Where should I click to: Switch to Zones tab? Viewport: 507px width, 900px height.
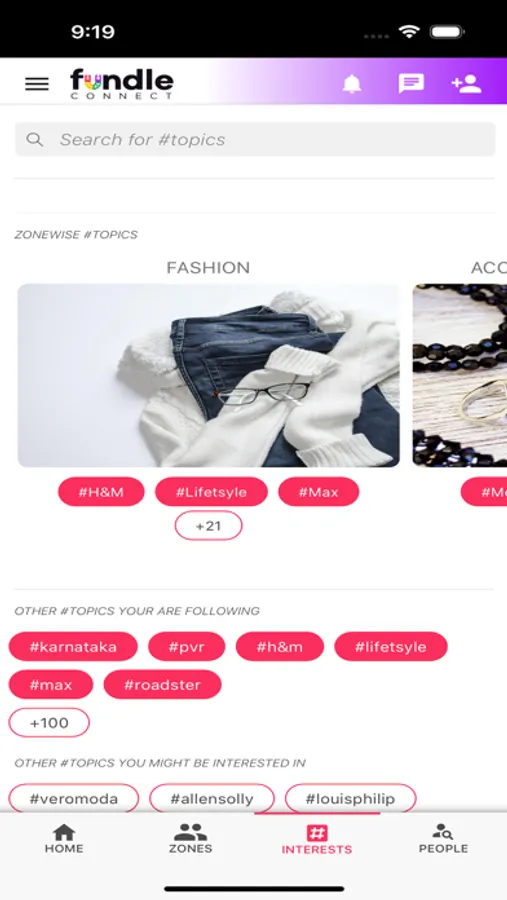click(x=191, y=839)
